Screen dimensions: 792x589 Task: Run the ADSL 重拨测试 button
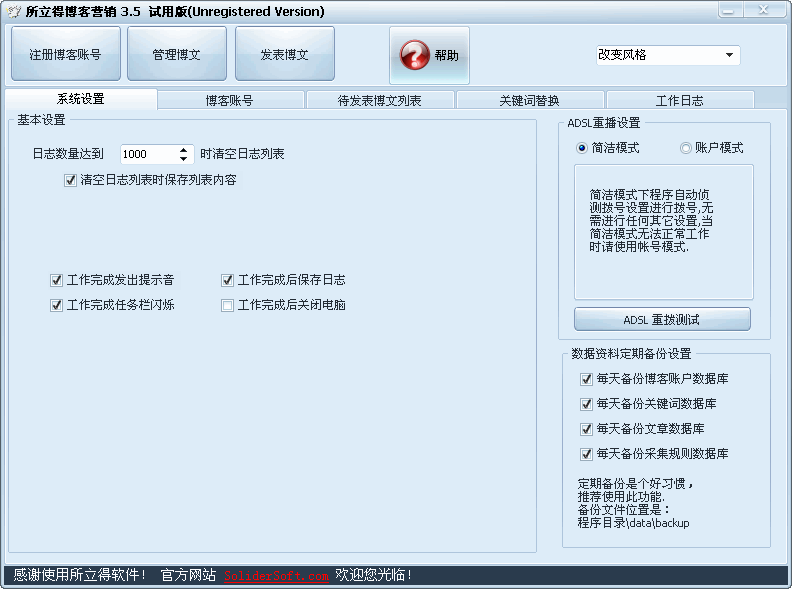point(662,319)
